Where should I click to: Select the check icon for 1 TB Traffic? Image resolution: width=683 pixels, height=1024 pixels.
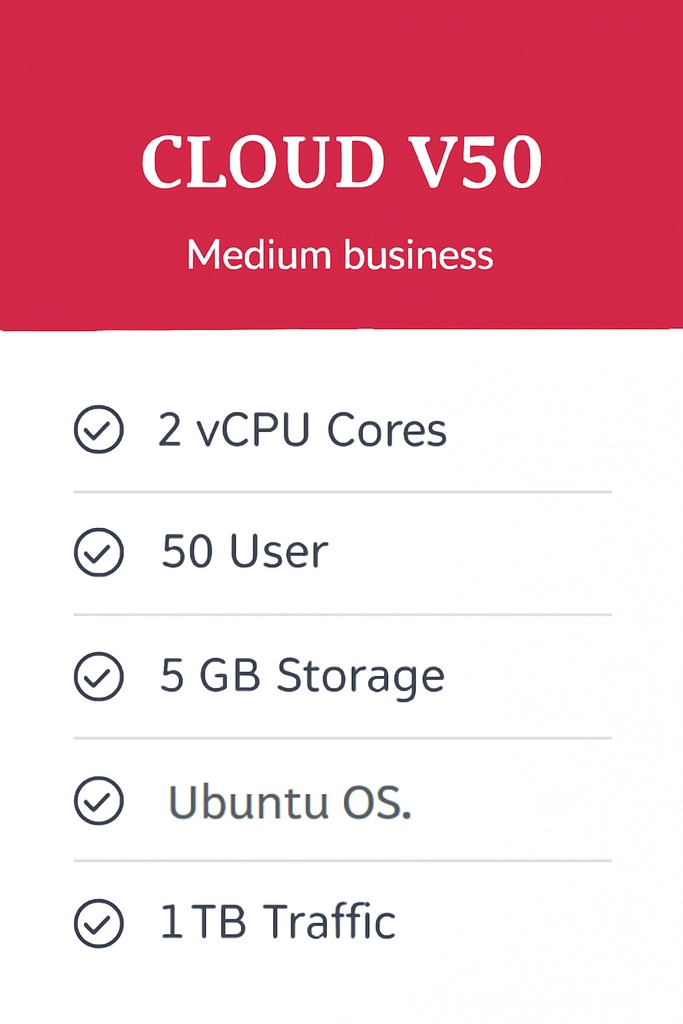[x=98, y=923]
